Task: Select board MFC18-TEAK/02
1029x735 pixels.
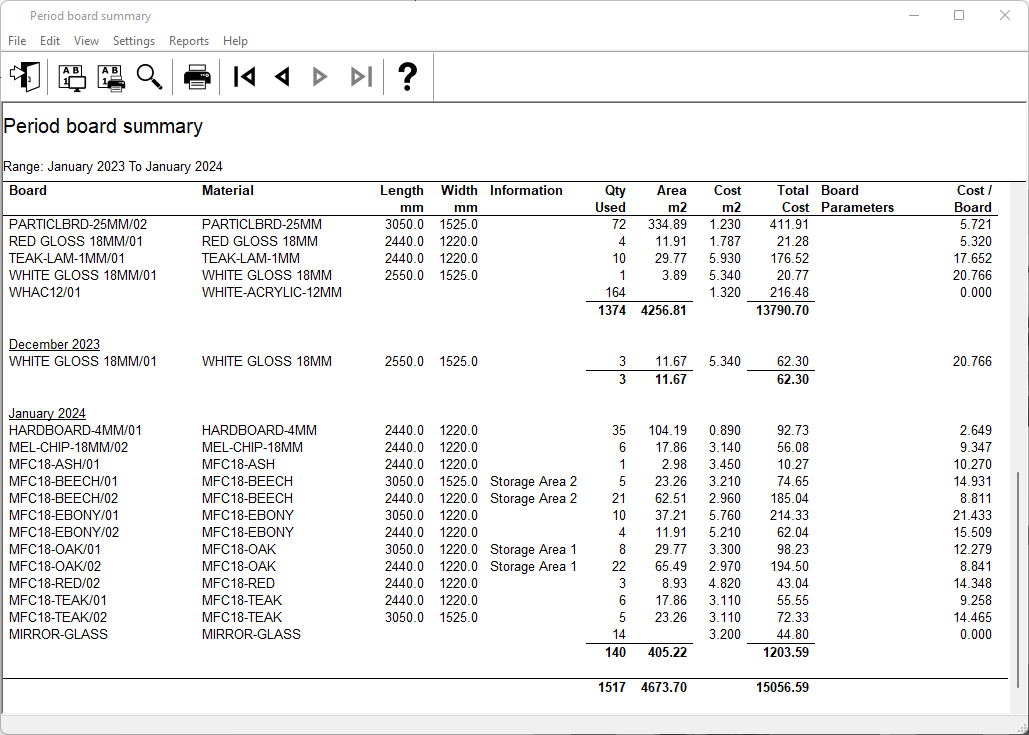Action: click(x=58, y=618)
